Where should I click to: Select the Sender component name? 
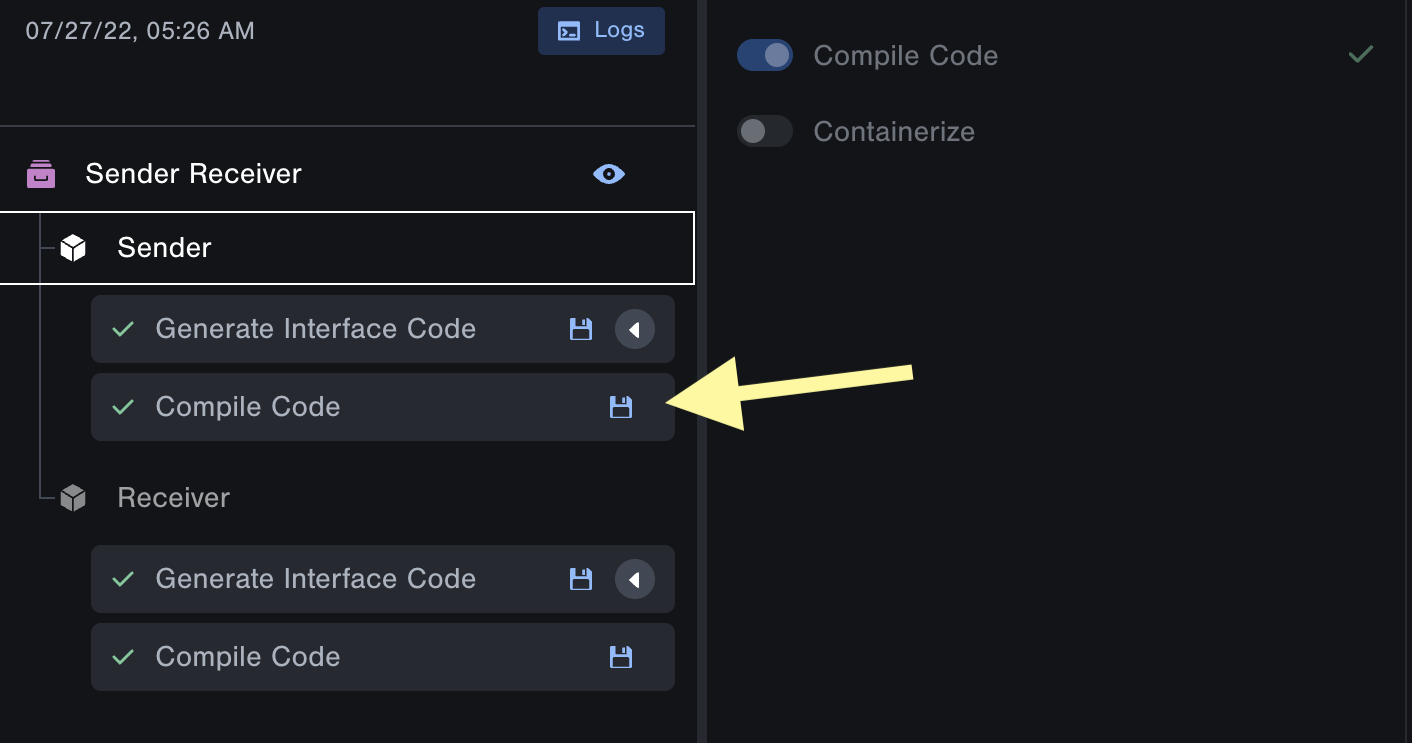click(x=164, y=248)
